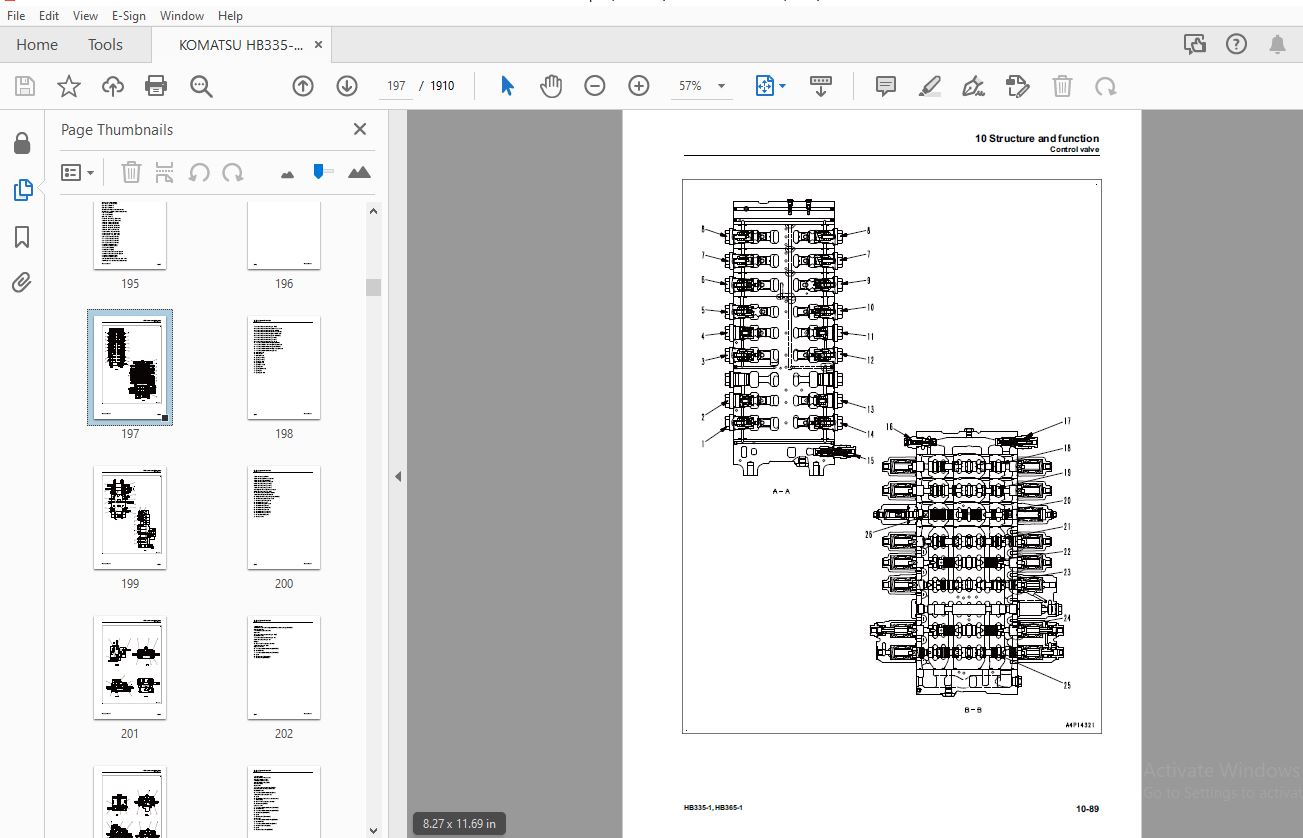Expand the thumbnails options menu

(x=78, y=172)
